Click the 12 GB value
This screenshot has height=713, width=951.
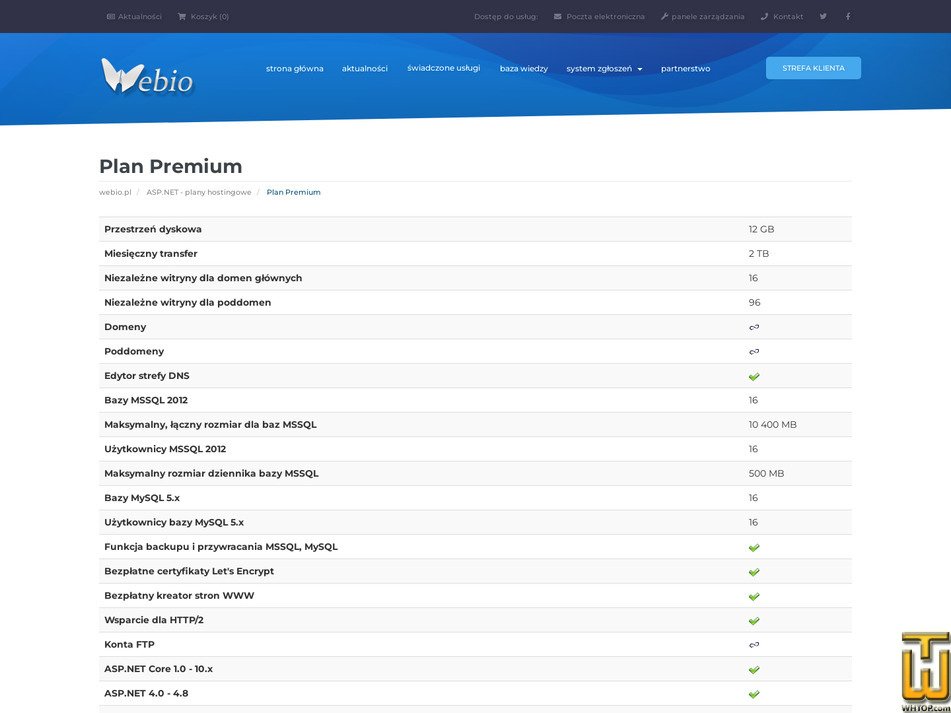coord(761,229)
